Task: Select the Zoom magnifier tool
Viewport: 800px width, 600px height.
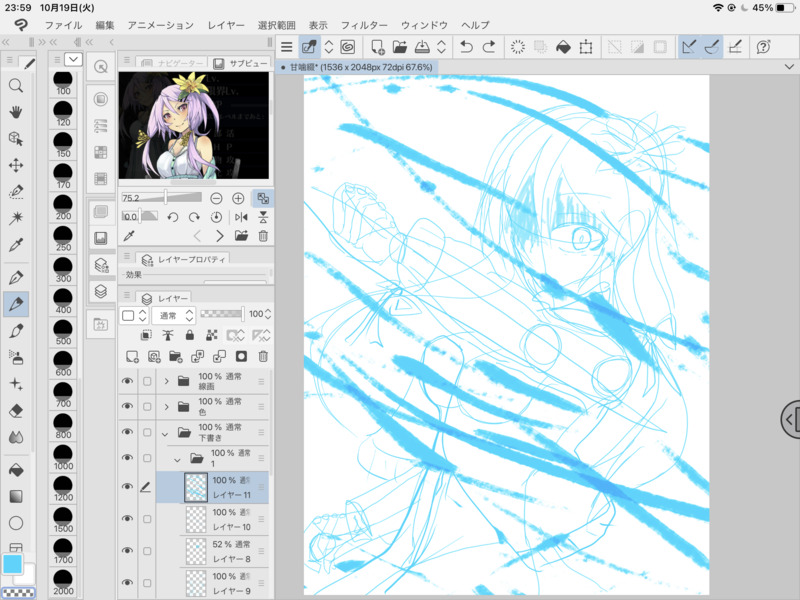Action: click(x=16, y=86)
